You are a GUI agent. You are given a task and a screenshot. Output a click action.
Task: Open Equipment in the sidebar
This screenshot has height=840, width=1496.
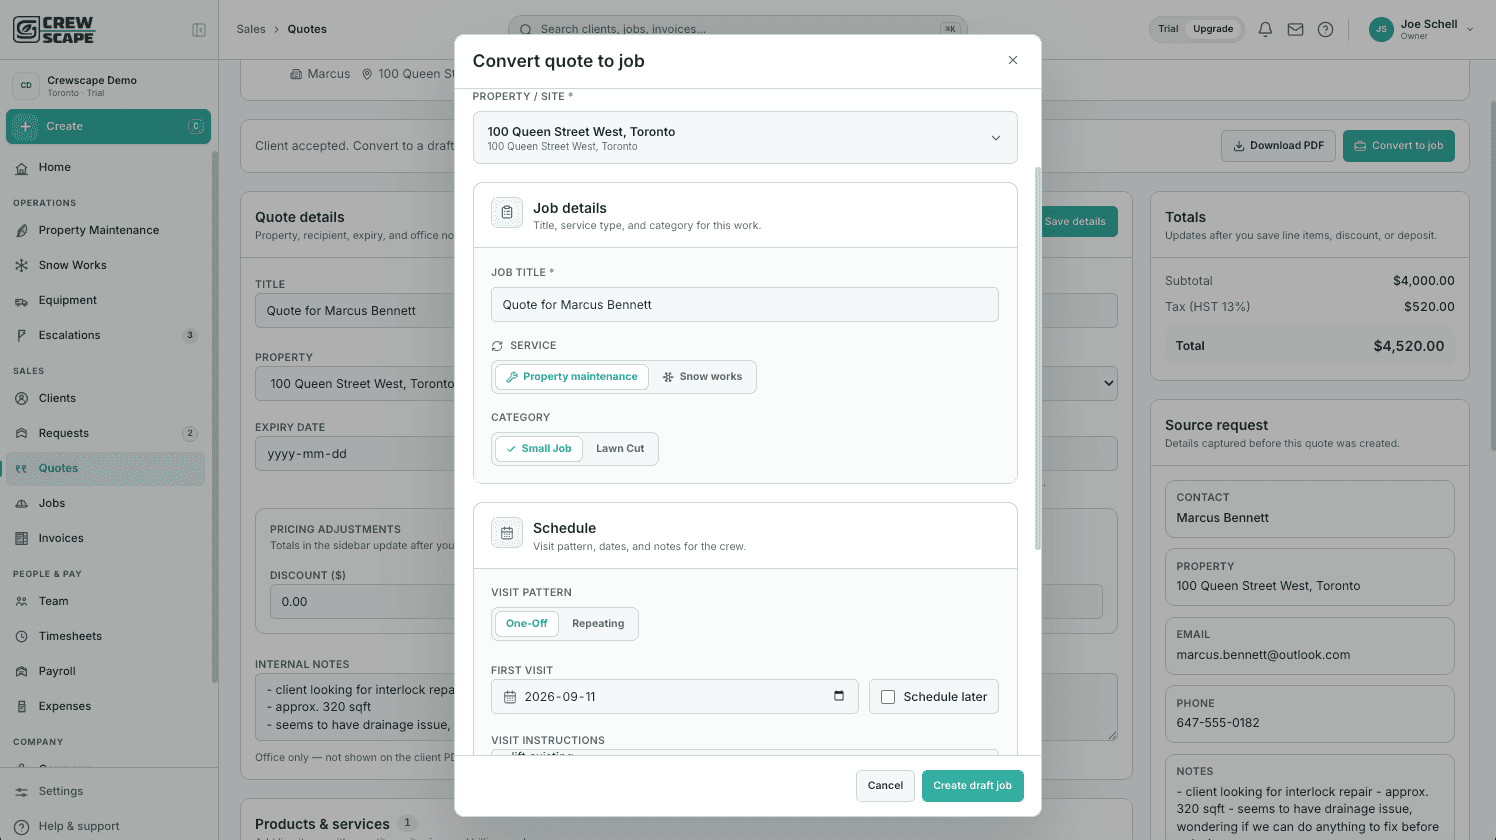(108, 300)
